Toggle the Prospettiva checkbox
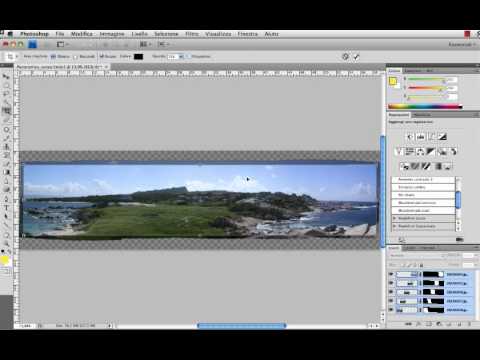This screenshot has height=360, width=480. (x=188, y=56)
